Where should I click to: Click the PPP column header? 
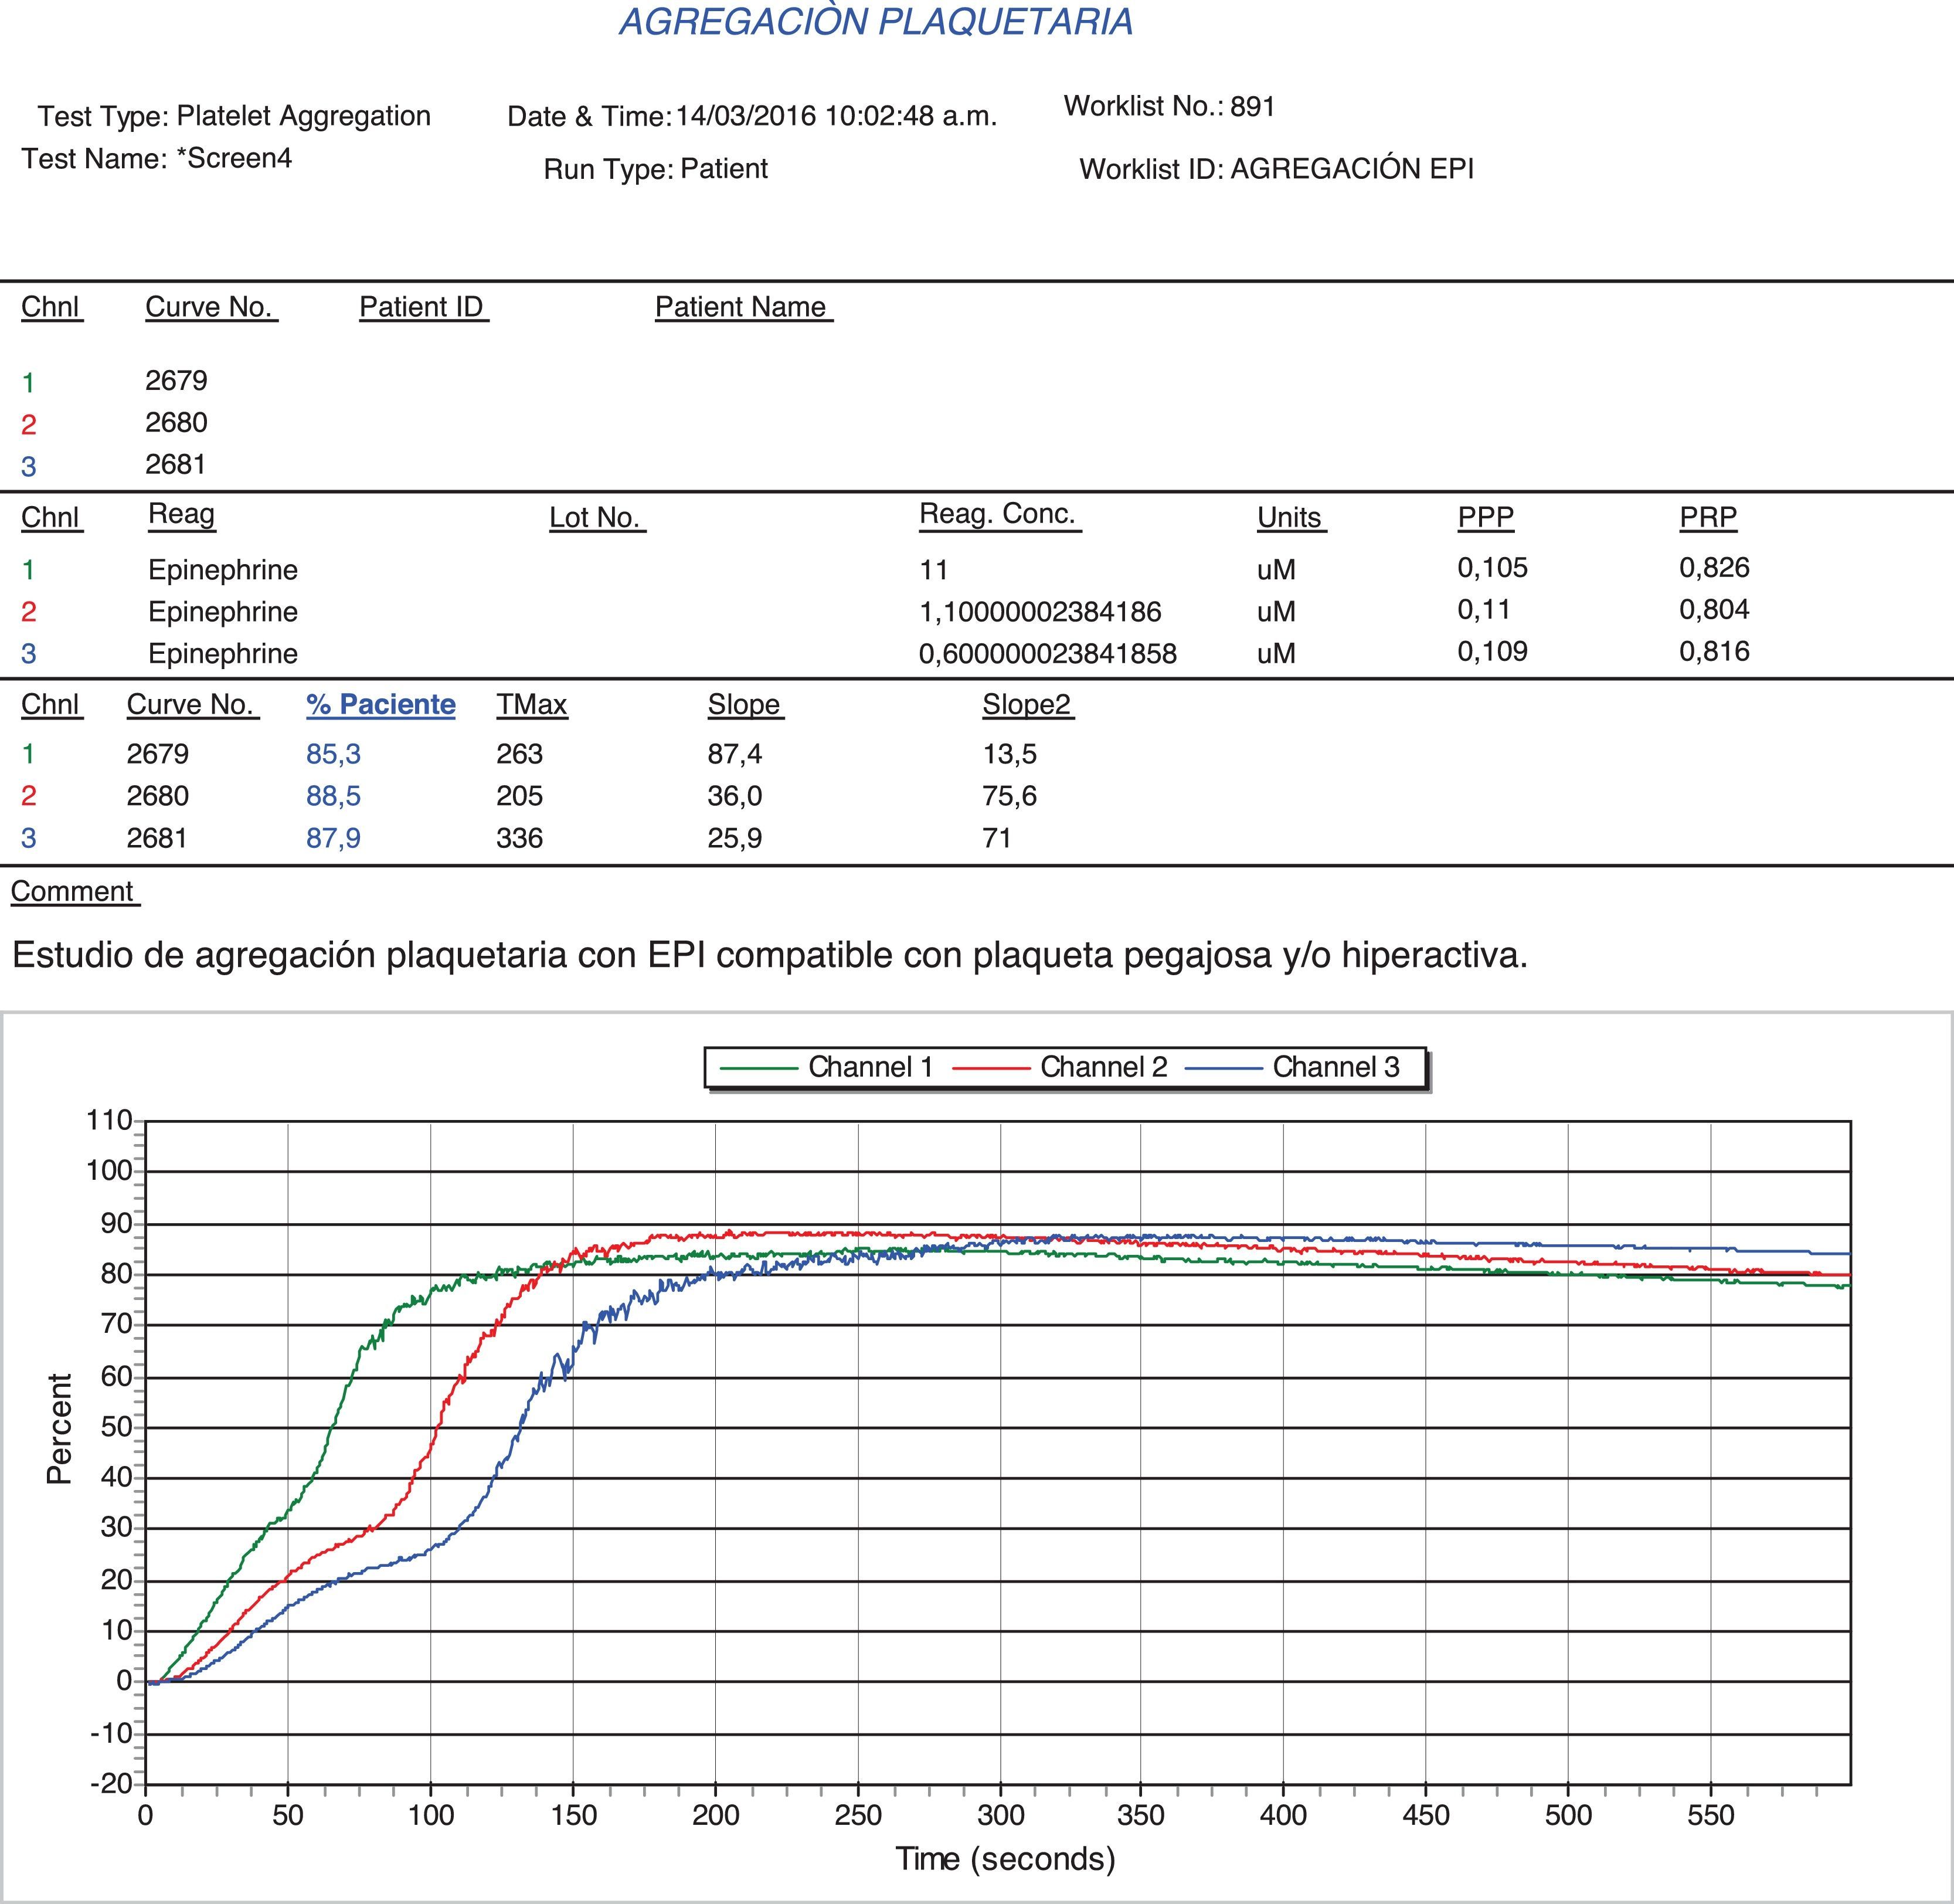pos(1485,517)
